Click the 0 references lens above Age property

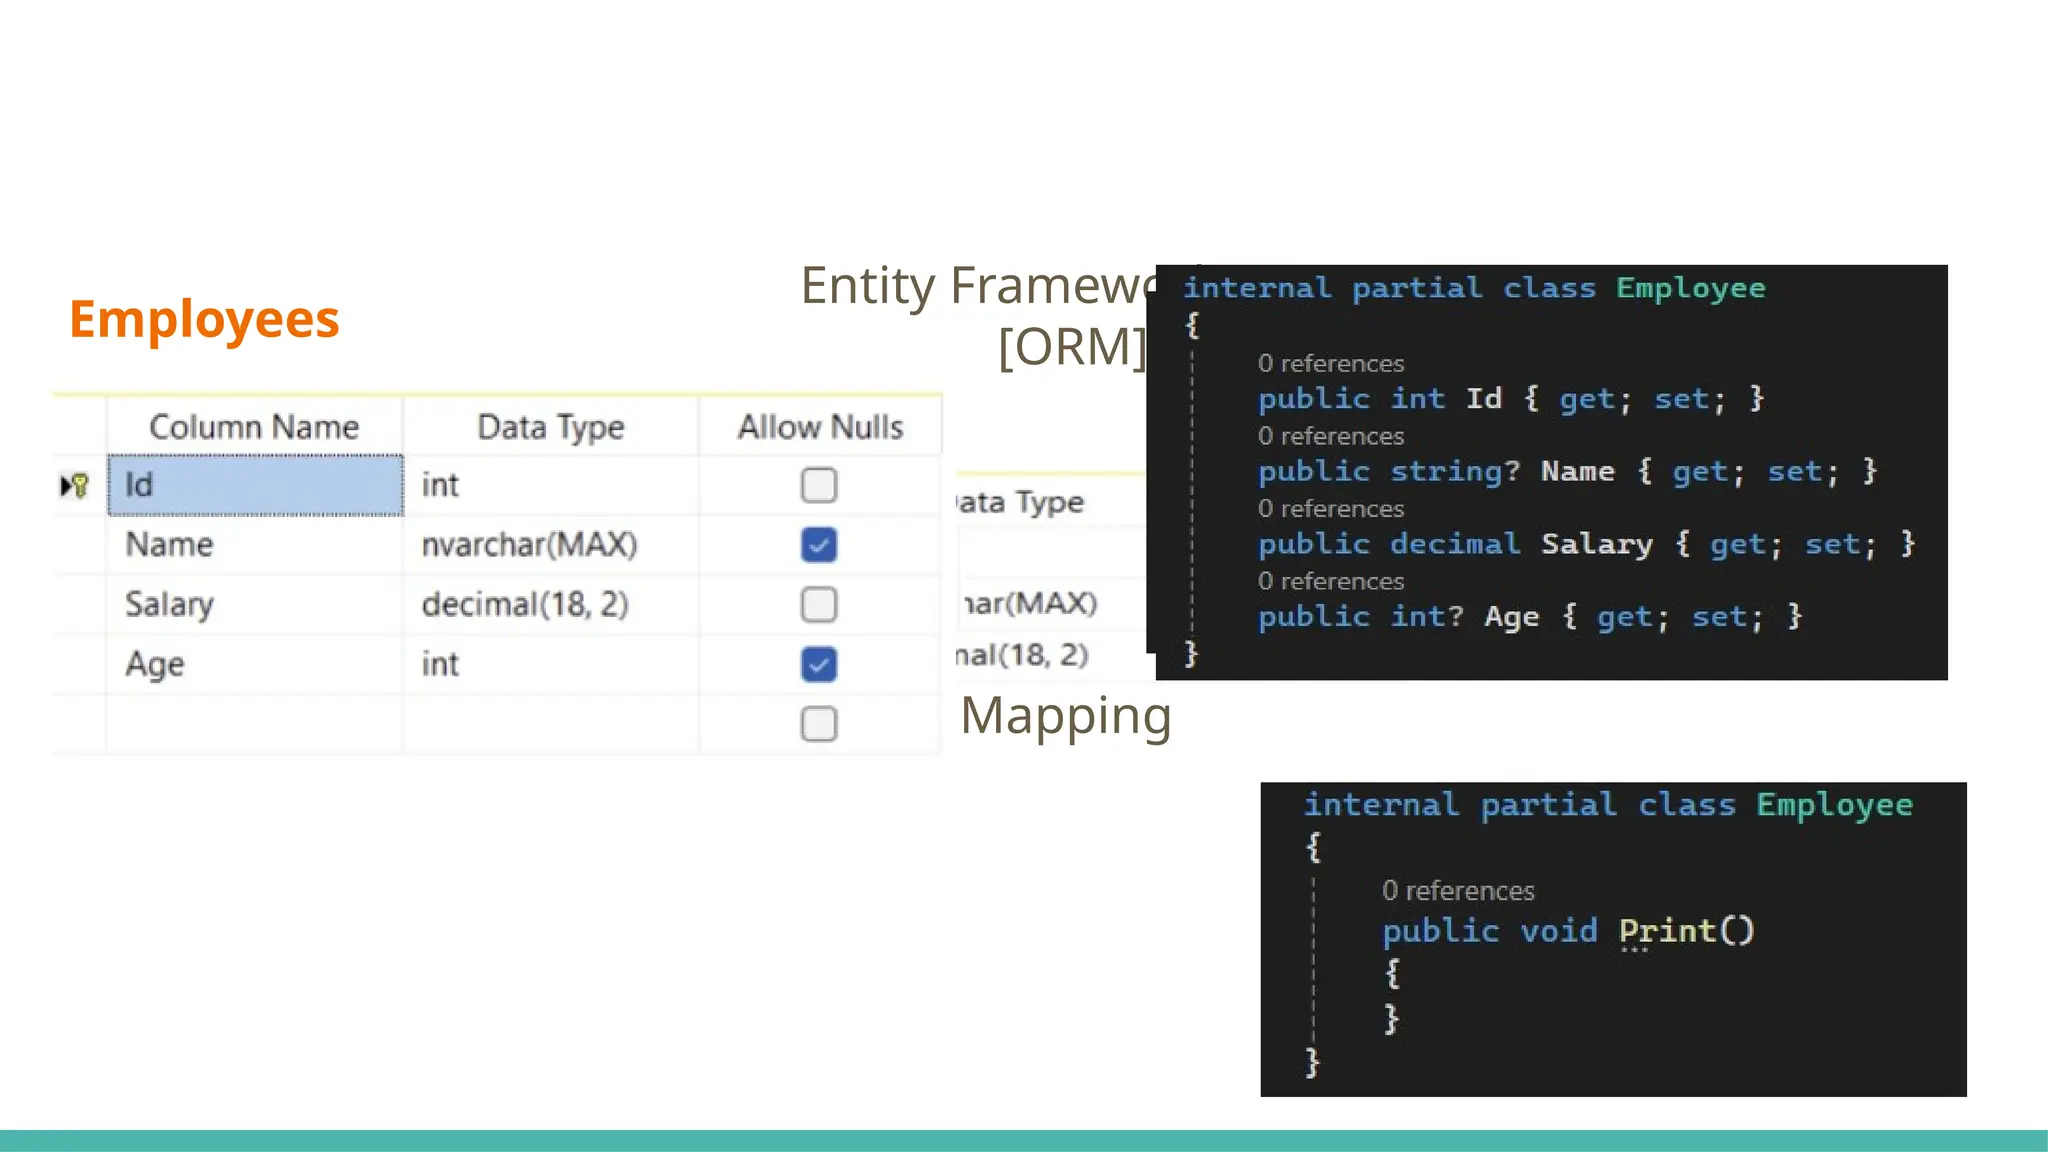1331,581
